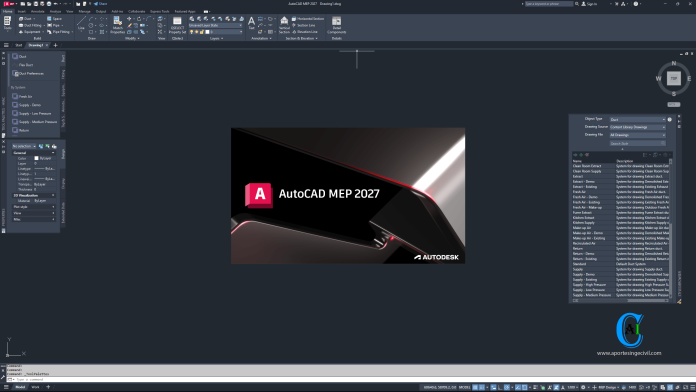
Task: Select the Pipe Fitting tool
Action: [x=59, y=32]
